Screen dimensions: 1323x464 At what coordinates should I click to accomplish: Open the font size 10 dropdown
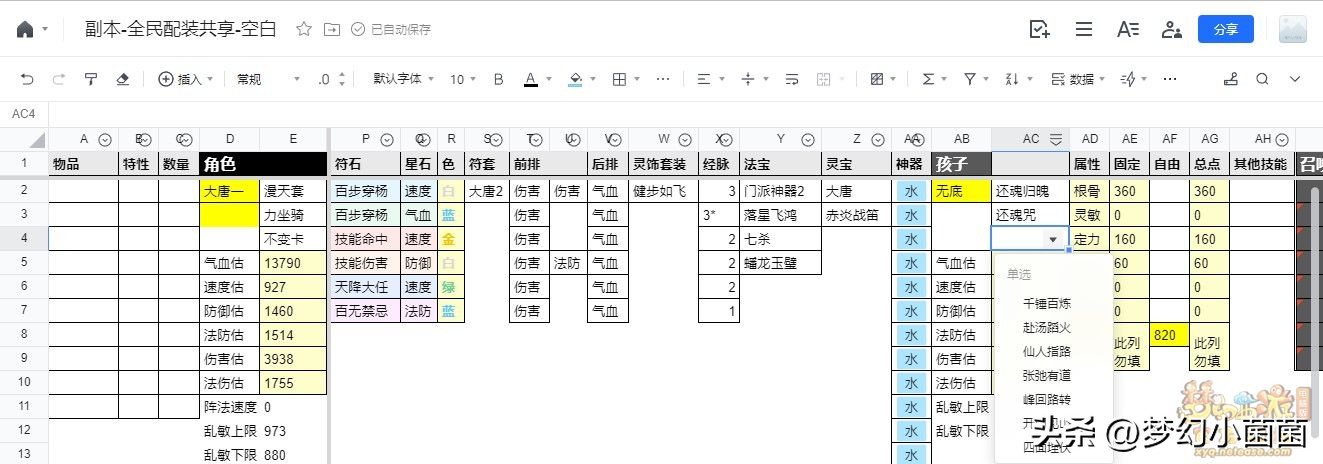pyautogui.click(x=462, y=79)
